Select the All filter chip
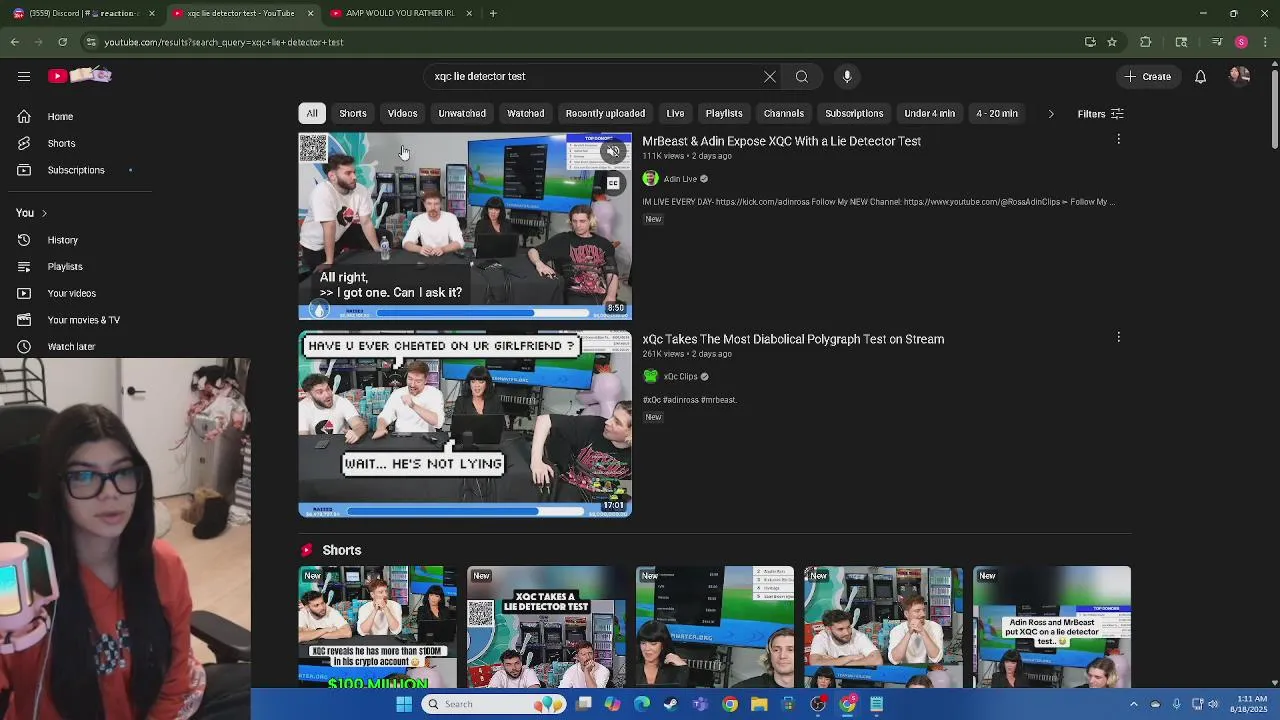 (x=312, y=113)
